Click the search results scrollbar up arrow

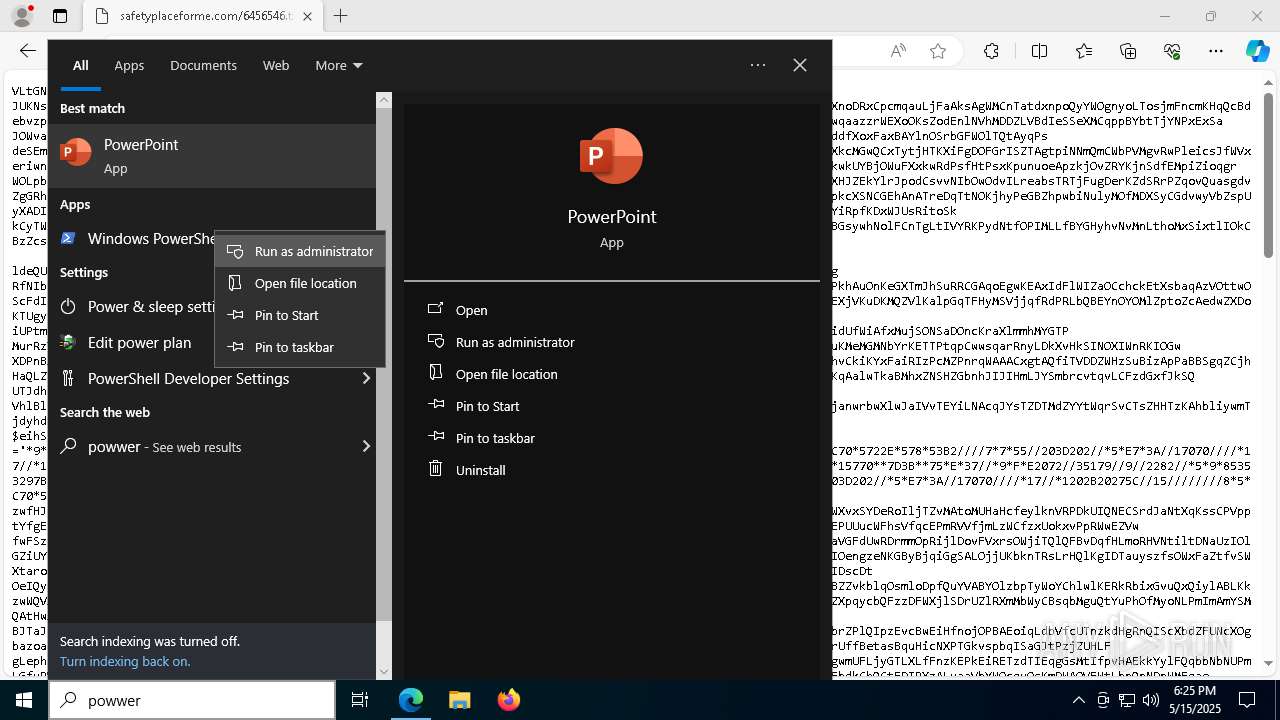(x=384, y=100)
